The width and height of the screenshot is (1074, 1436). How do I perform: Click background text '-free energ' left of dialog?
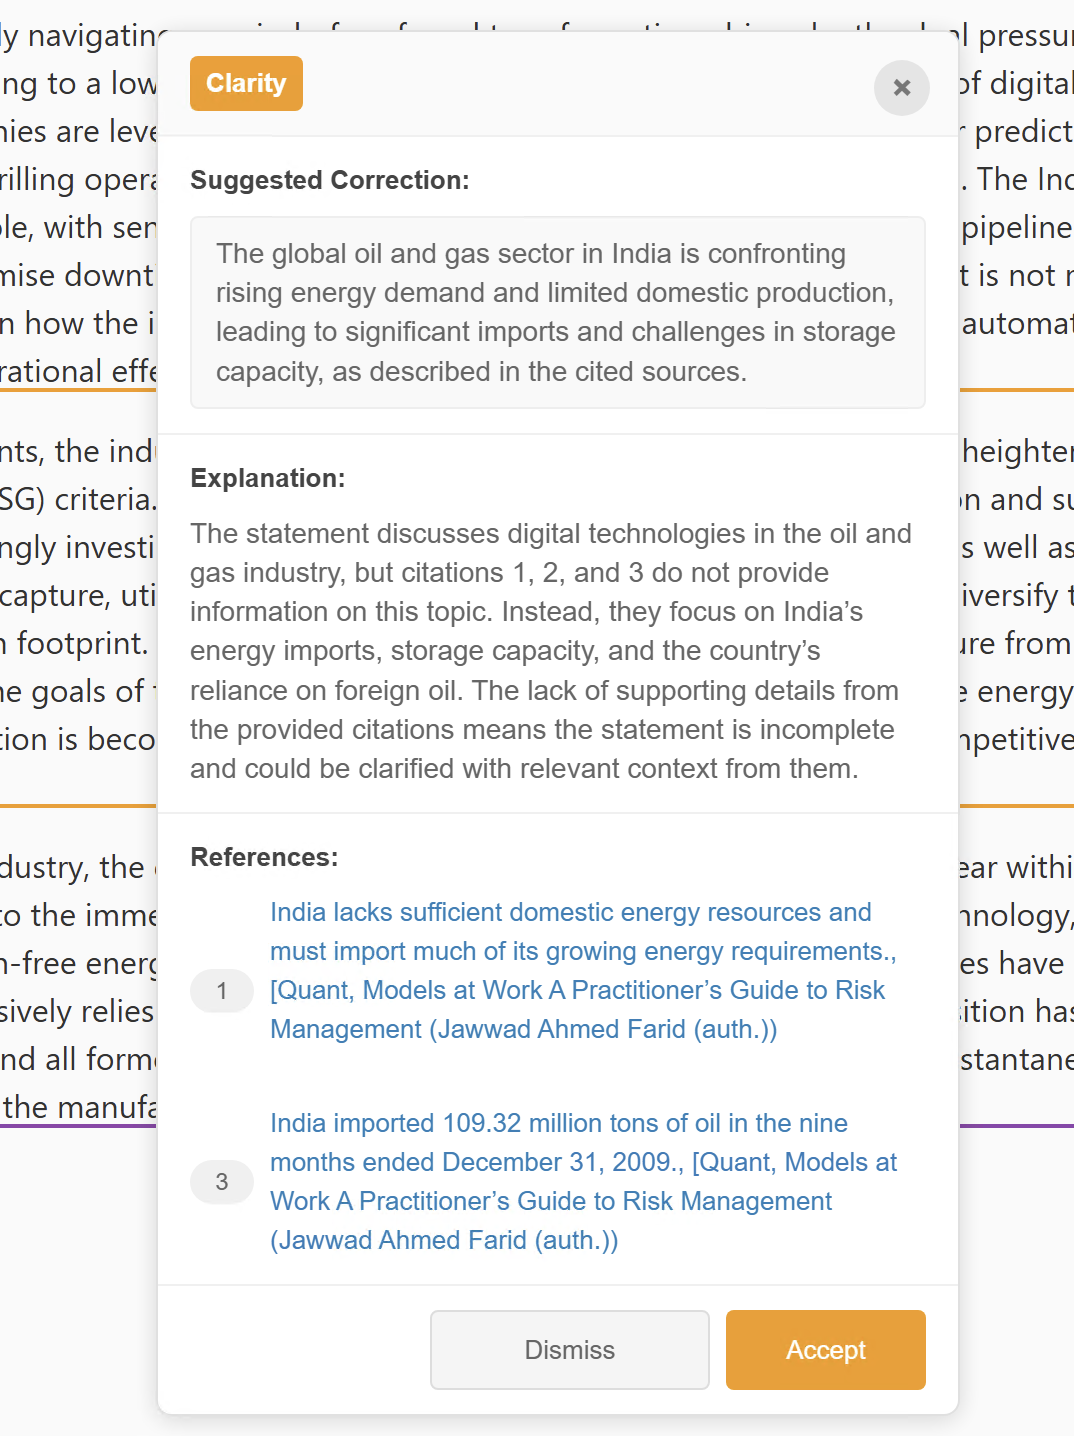pos(78,964)
